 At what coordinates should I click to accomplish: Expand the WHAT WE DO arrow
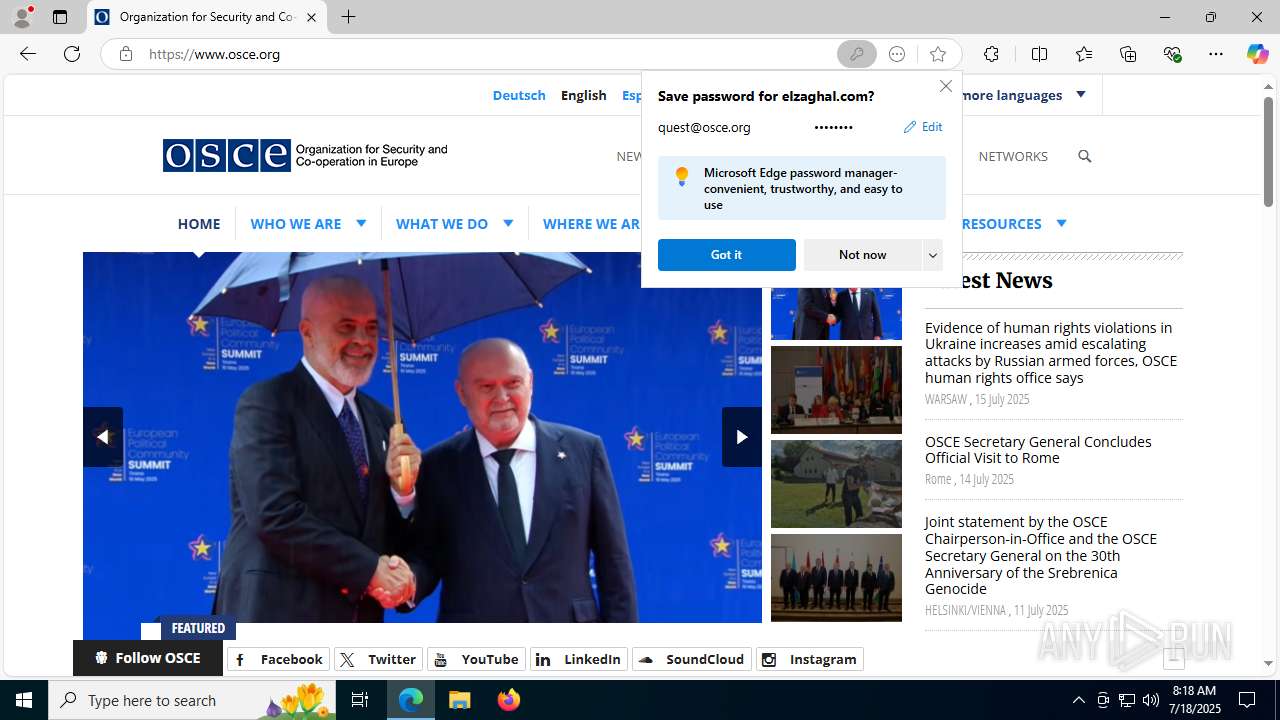[x=508, y=223]
